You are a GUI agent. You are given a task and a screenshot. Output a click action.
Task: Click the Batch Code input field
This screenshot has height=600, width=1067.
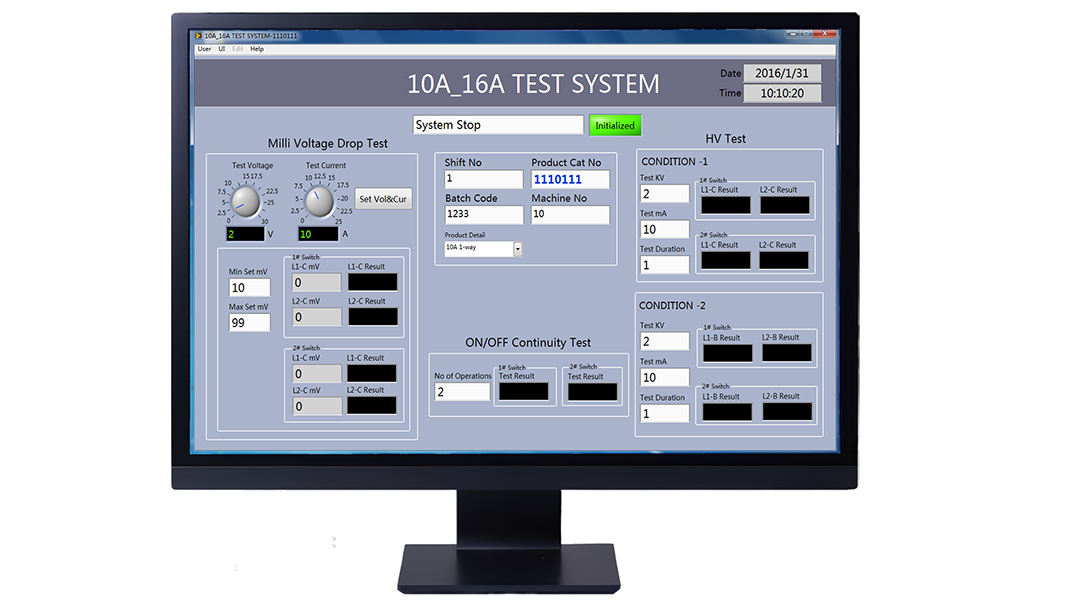point(483,214)
